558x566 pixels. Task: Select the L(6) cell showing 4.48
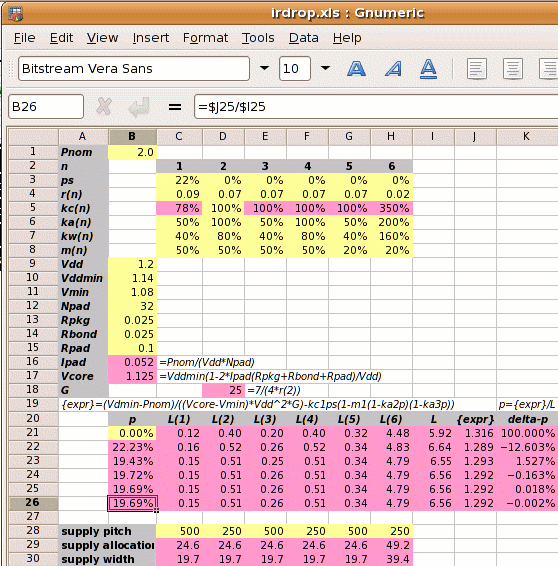392,433
